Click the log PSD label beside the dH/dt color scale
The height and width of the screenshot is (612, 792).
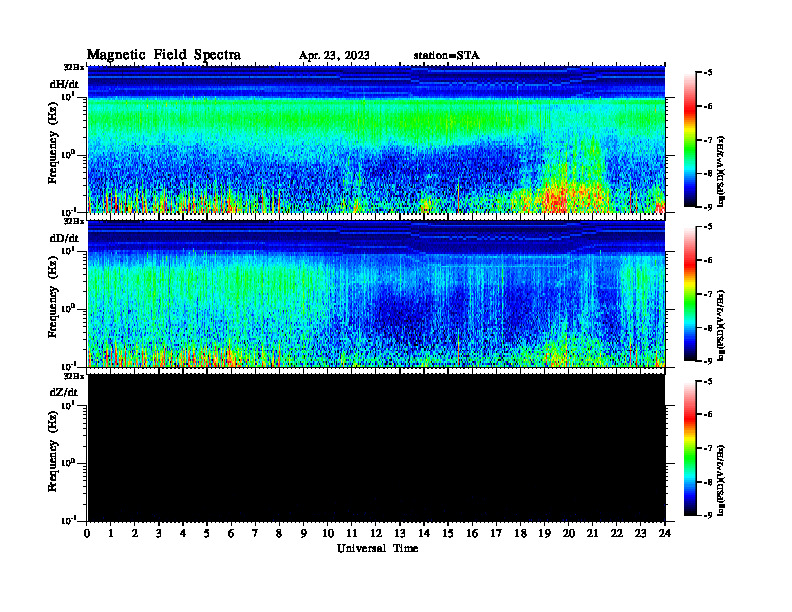pyautogui.click(x=721, y=170)
